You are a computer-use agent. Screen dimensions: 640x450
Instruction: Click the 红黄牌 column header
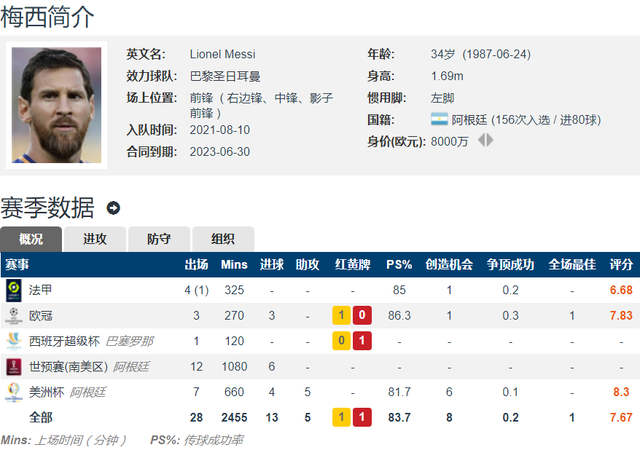353,265
